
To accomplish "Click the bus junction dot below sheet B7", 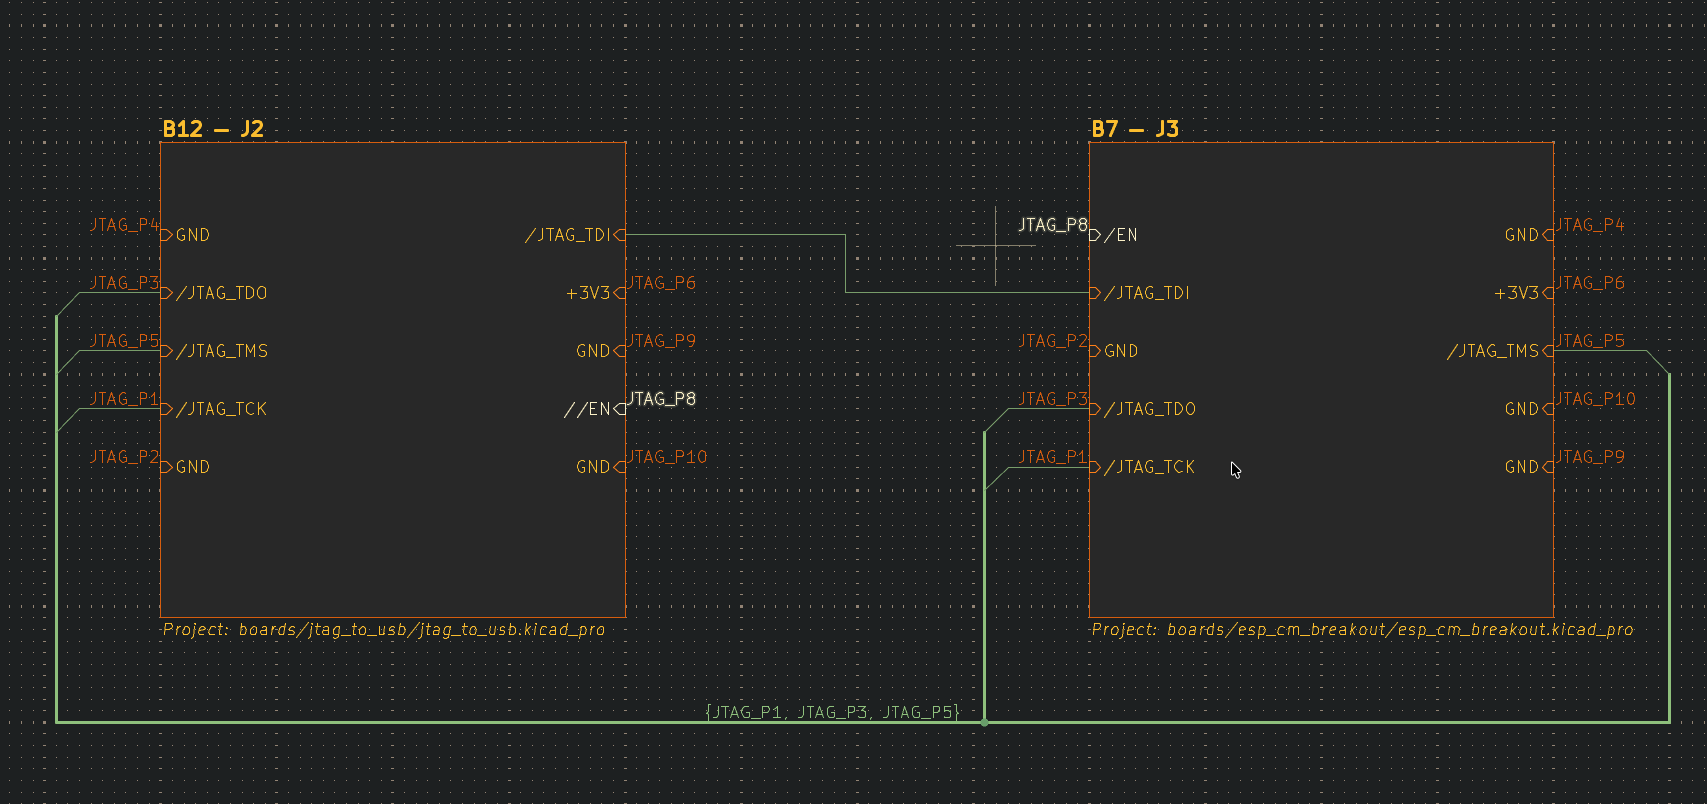I will click(985, 722).
